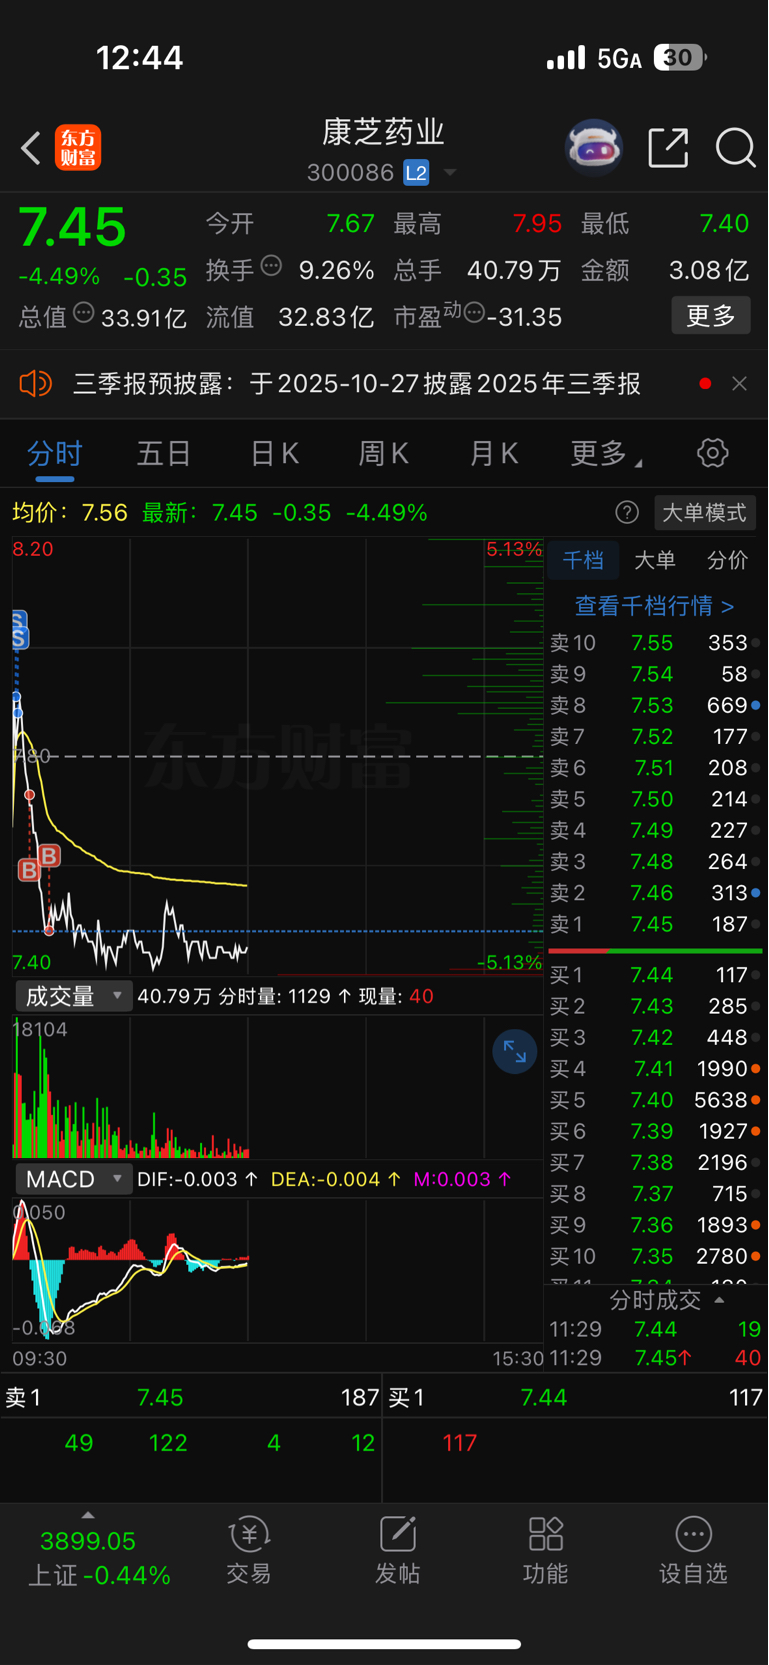769x1665 pixels.
Task: Tap the L2 level badge
Action: coord(416,173)
